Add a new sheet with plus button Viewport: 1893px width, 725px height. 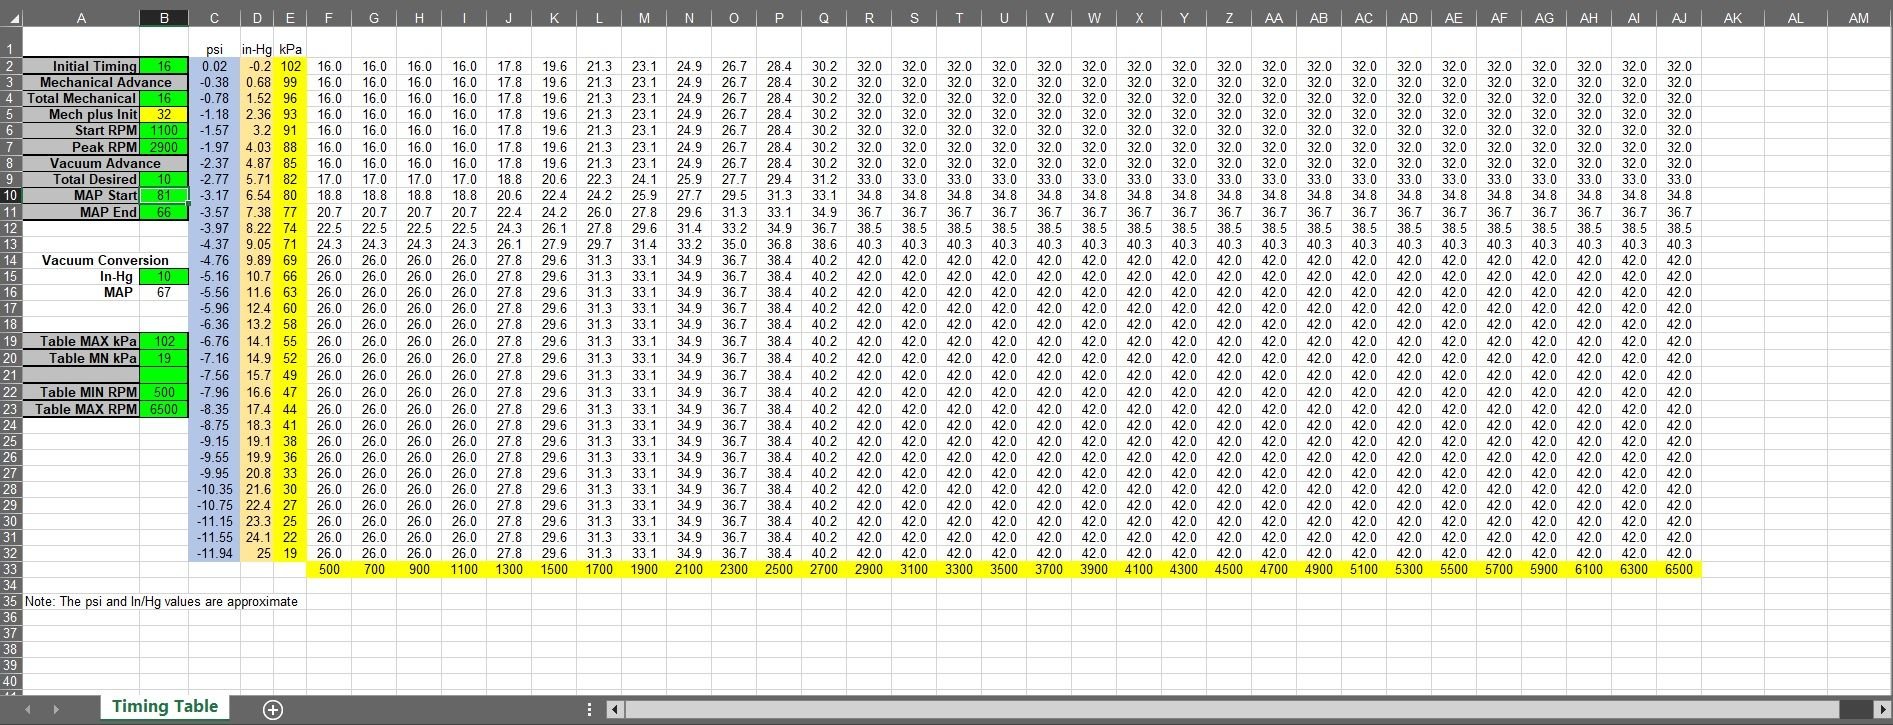(x=272, y=709)
